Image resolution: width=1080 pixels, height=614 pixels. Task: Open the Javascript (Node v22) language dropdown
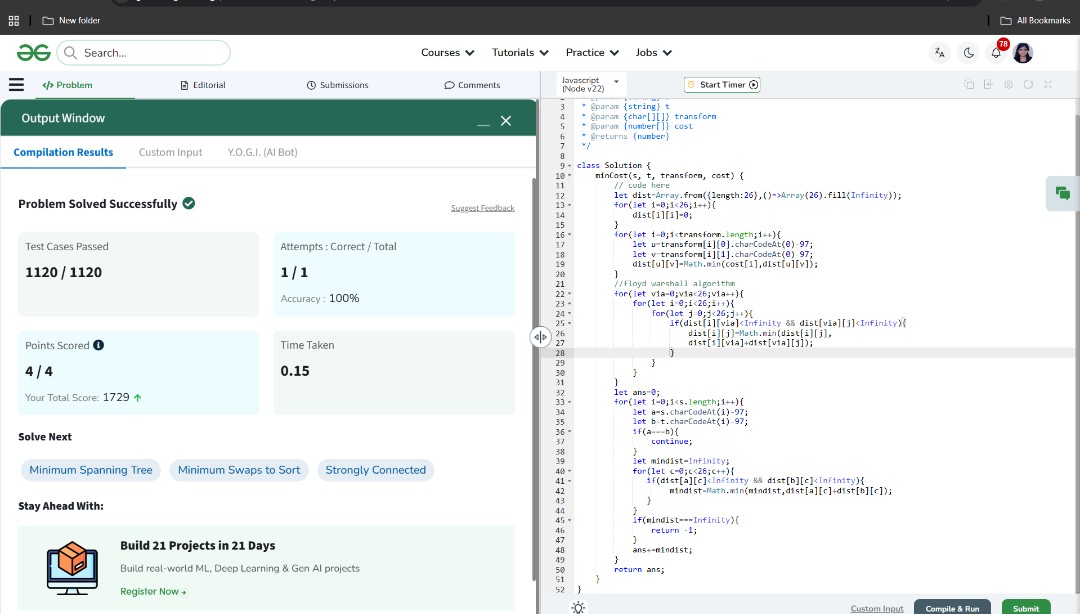point(590,82)
